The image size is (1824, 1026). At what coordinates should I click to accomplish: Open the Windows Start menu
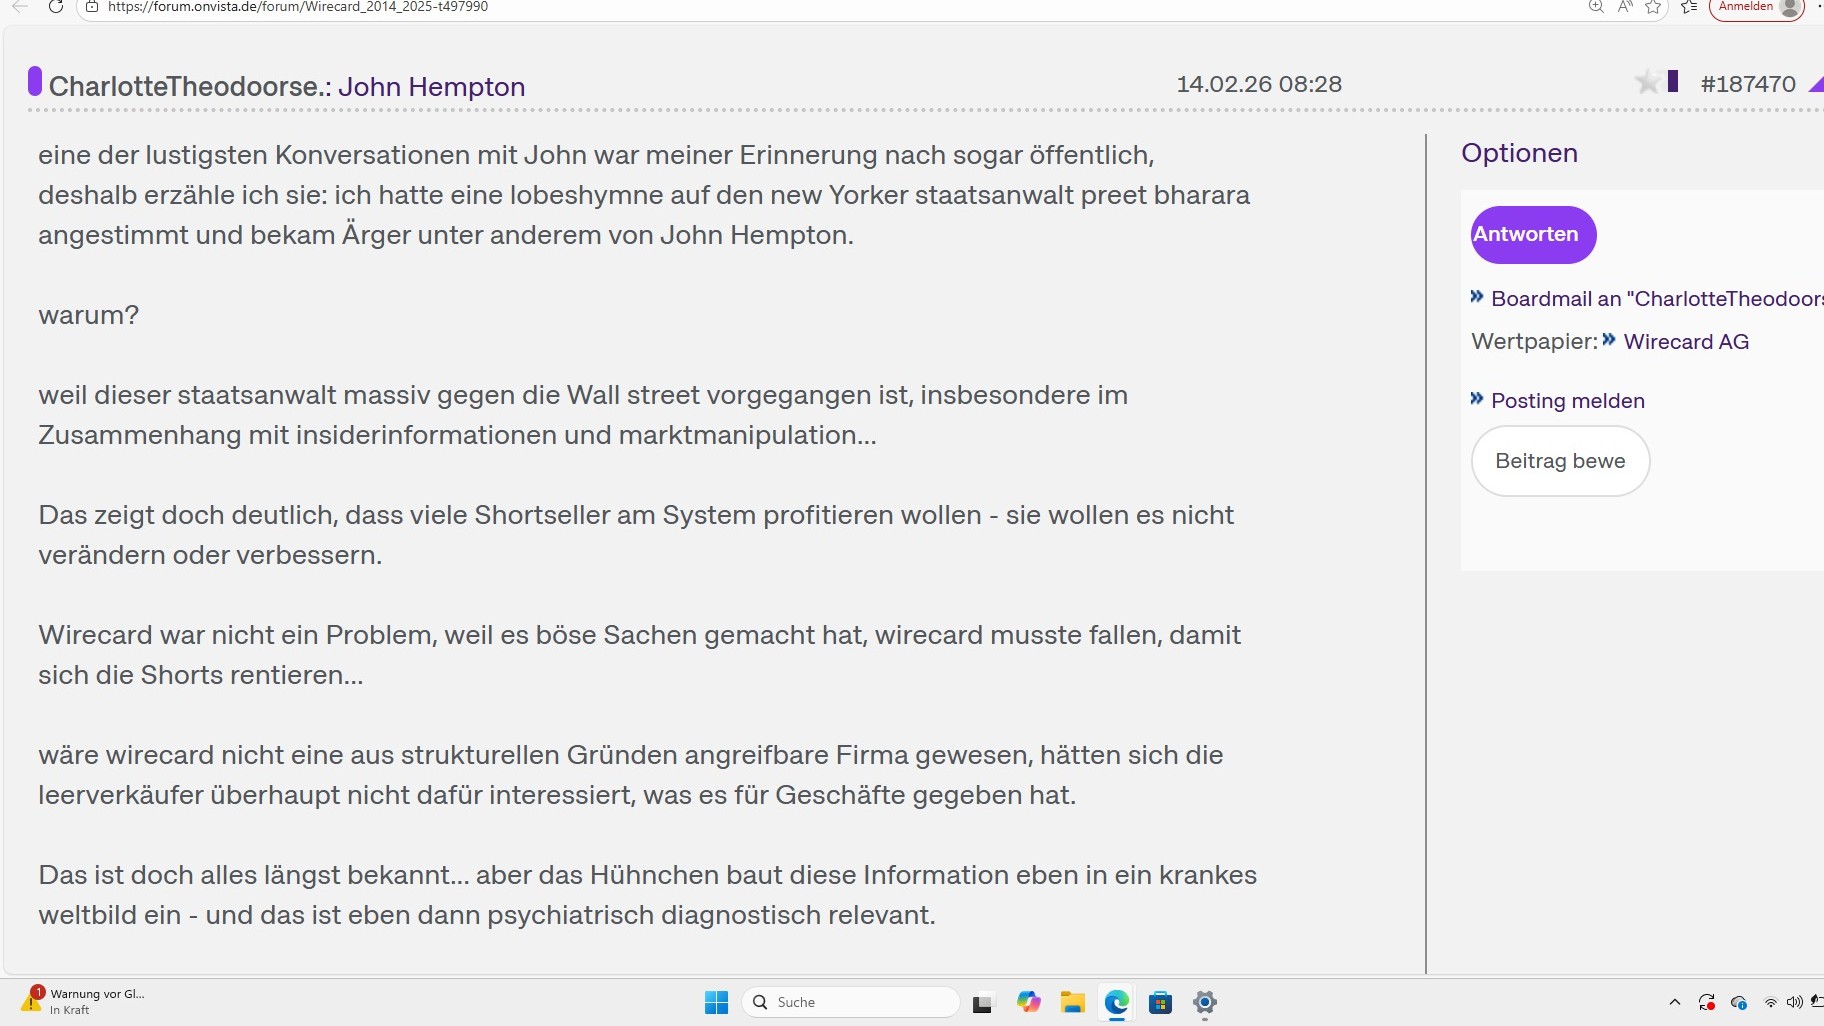coord(717,1002)
